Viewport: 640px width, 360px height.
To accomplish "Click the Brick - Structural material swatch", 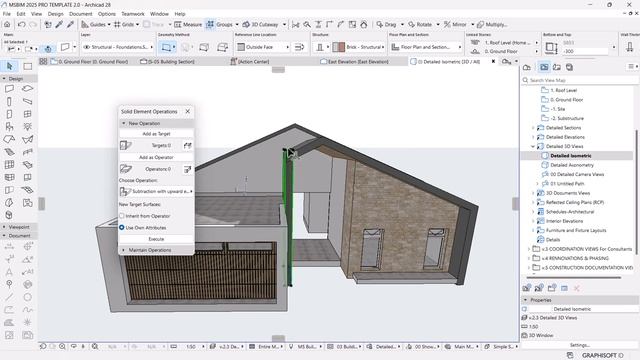I will pos(338,47).
